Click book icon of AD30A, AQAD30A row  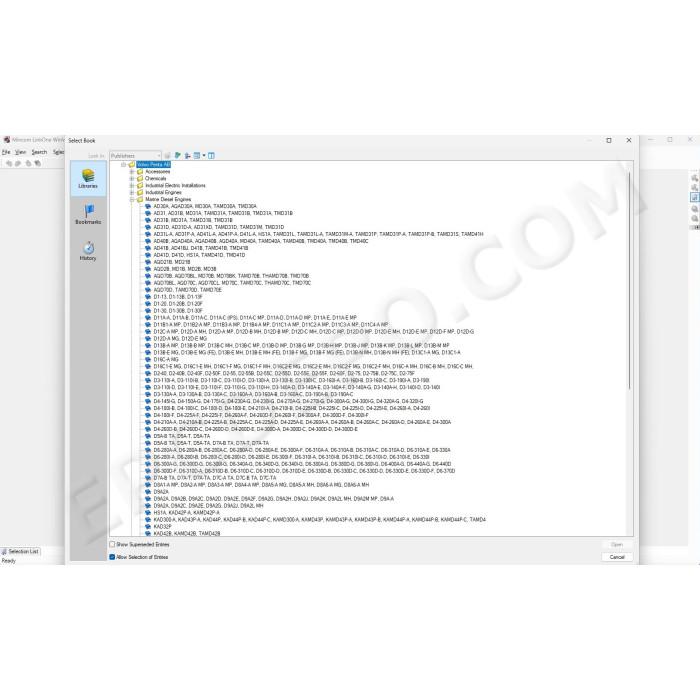148,206
